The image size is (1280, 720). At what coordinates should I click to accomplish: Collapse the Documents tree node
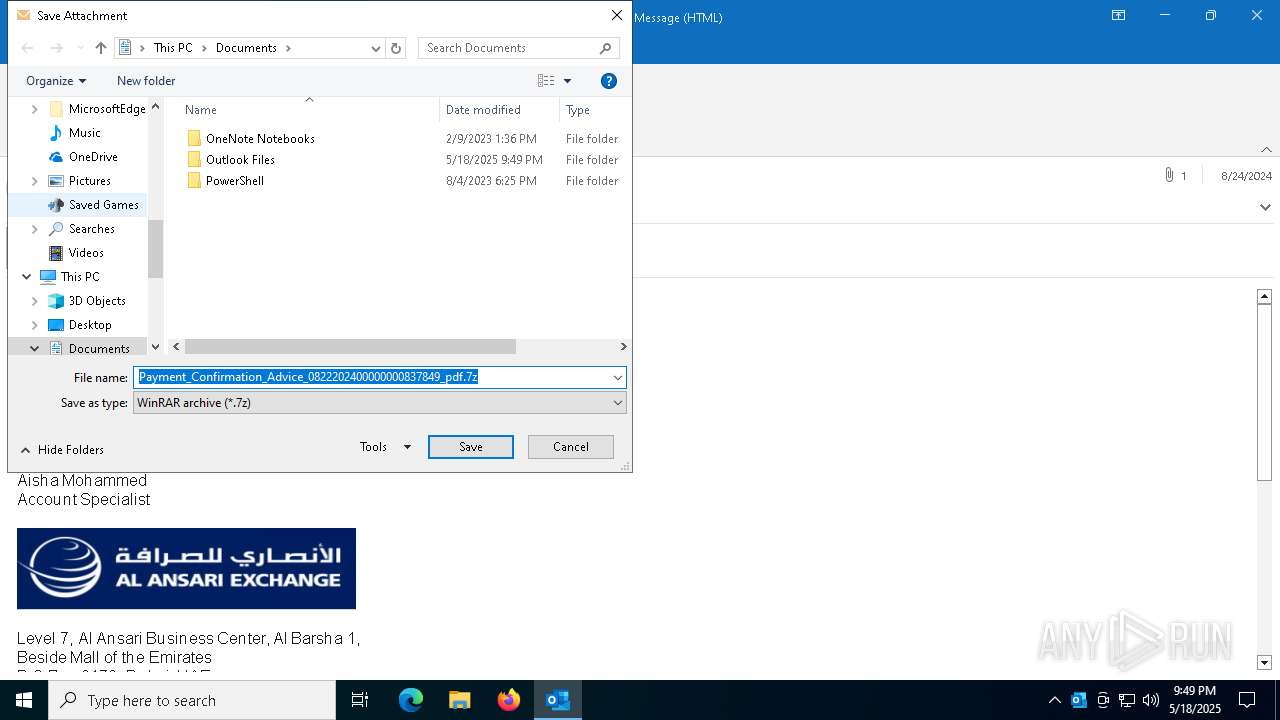click(35, 349)
